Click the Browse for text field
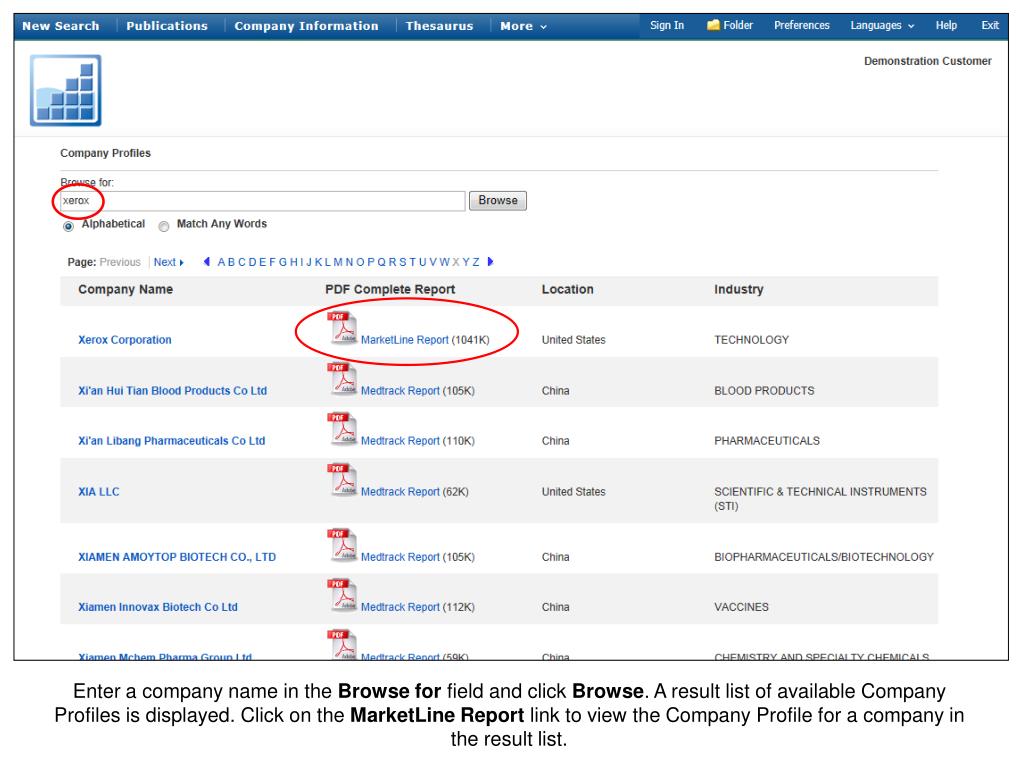The width and height of the screenshot is (1024, 768). [x=260, y=201]
